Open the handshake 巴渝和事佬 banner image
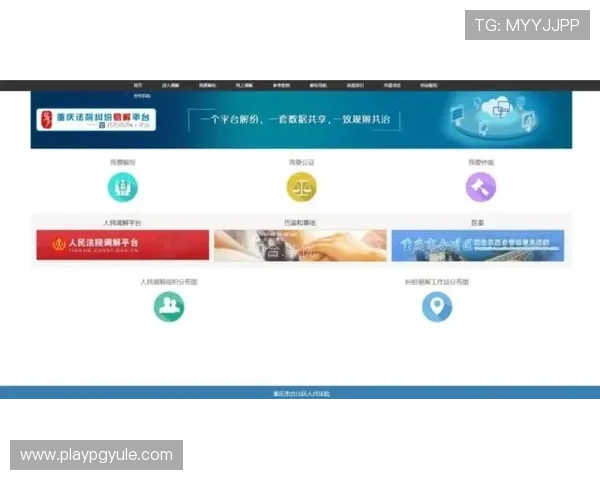 click(300, 245)
